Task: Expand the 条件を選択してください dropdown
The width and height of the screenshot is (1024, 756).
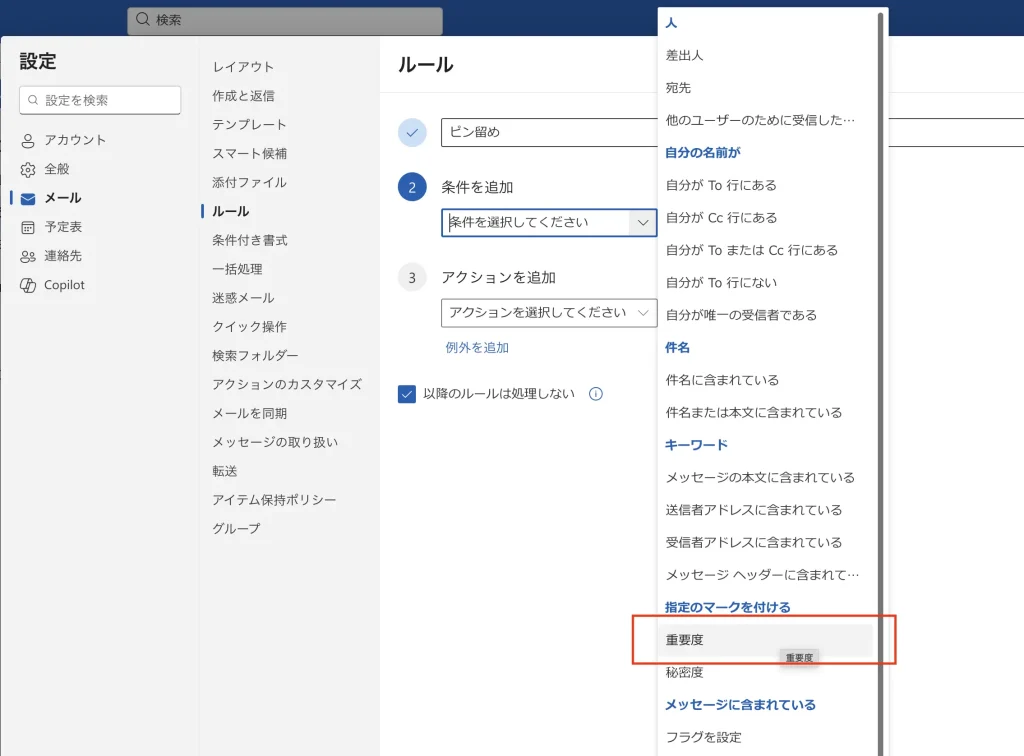Action: 548,223
